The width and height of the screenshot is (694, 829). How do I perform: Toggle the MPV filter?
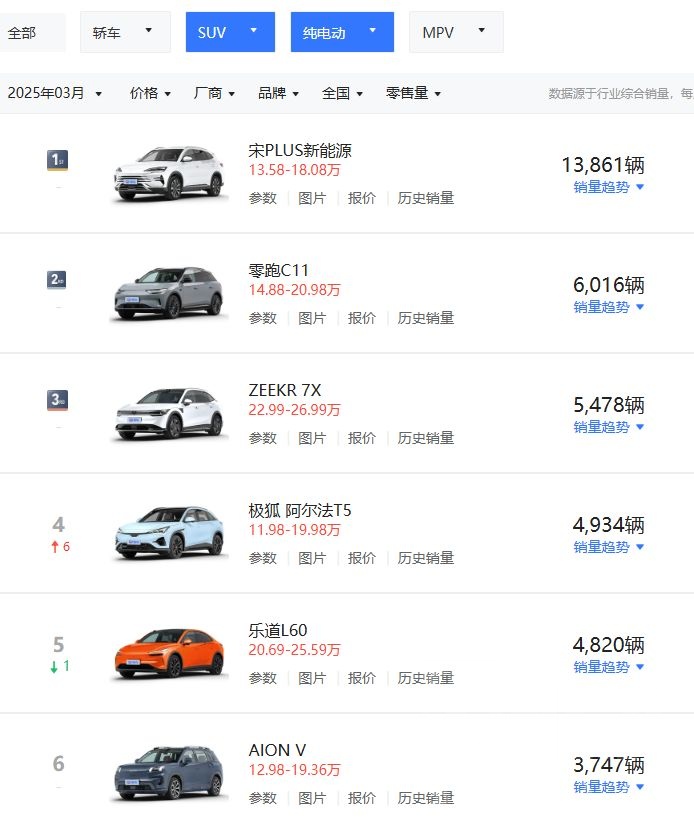coord(455,32)
